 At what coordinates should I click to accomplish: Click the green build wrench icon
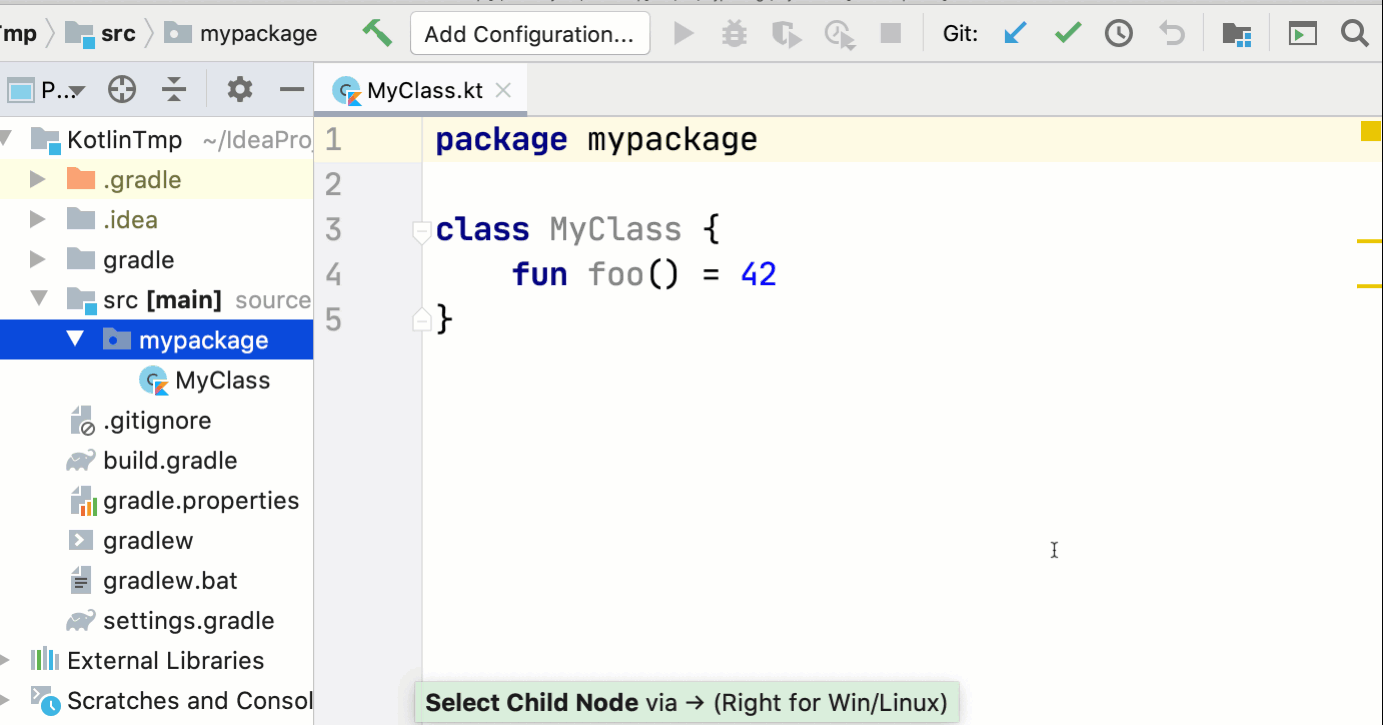click(377, 33)
